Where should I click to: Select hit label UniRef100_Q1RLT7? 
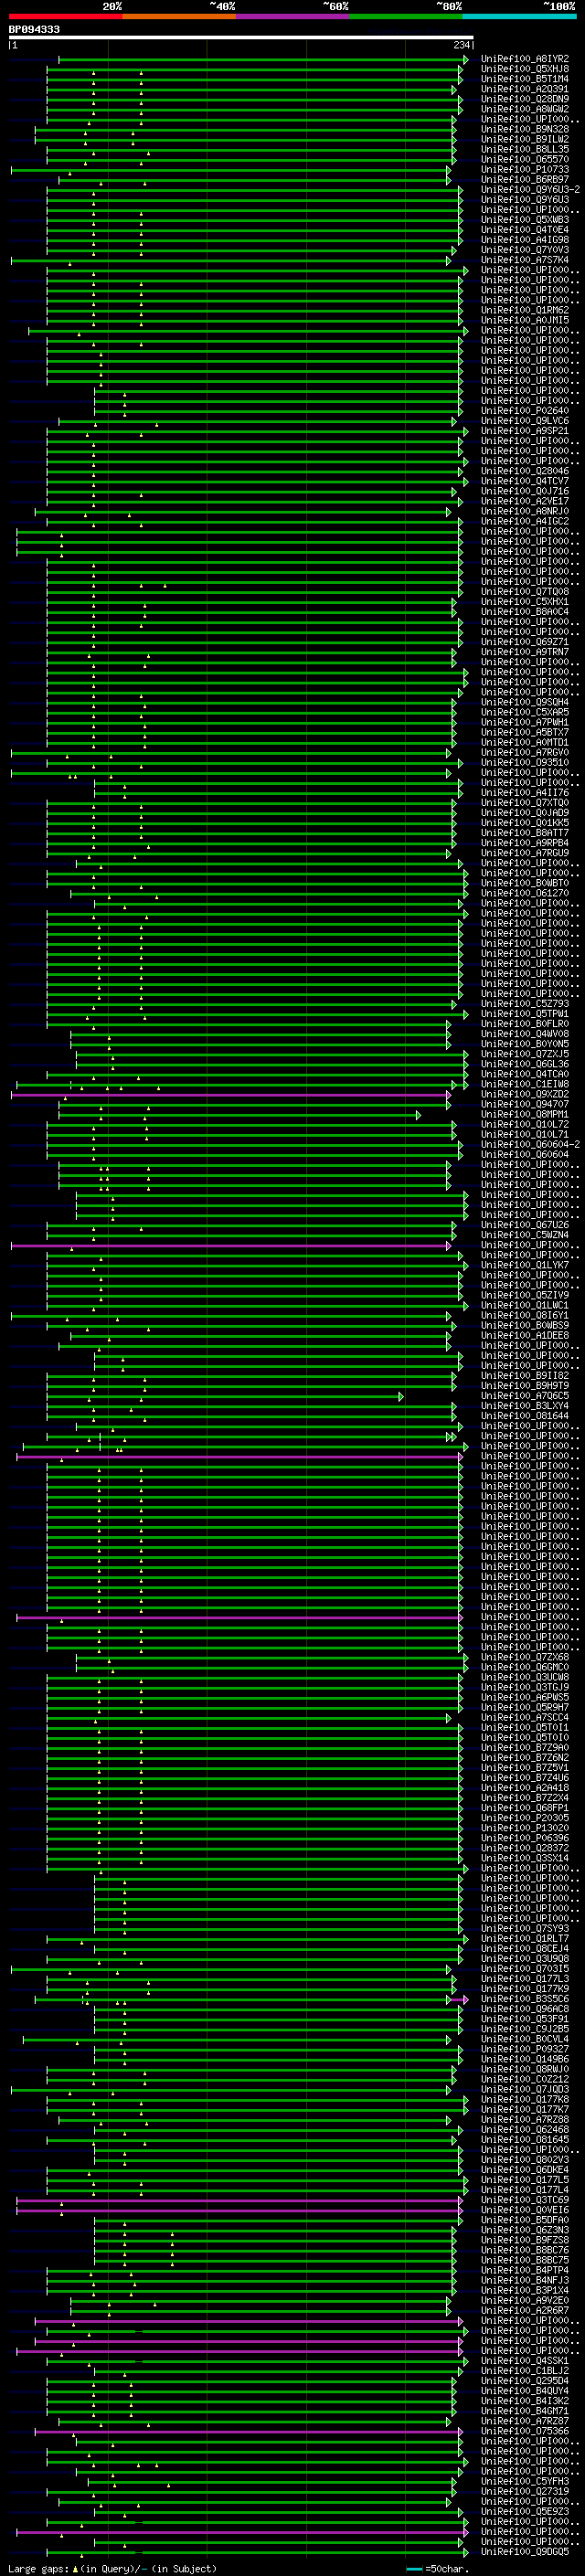[525, 1939]
